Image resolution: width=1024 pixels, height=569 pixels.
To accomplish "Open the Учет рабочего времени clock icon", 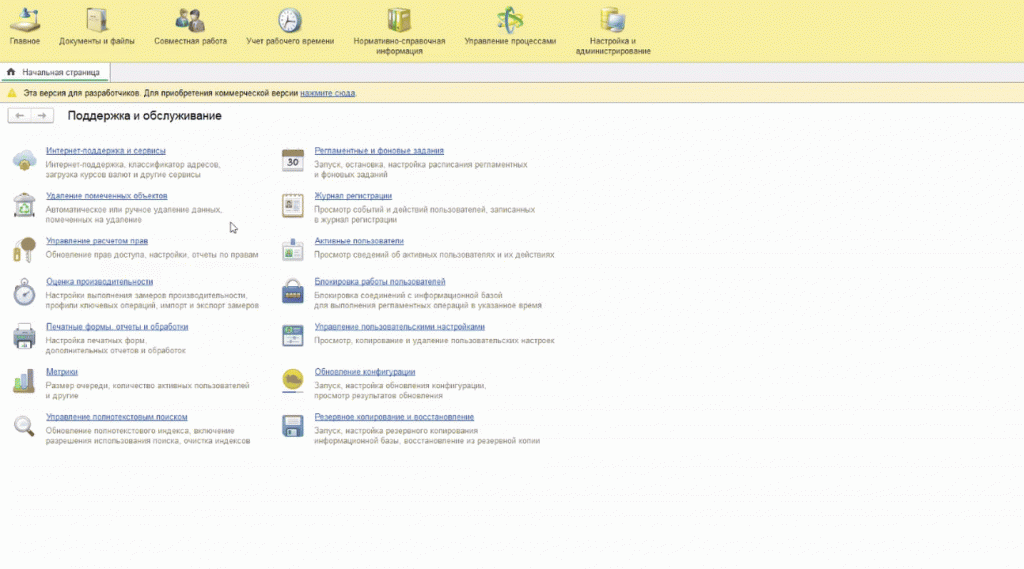I will [289, 20].
